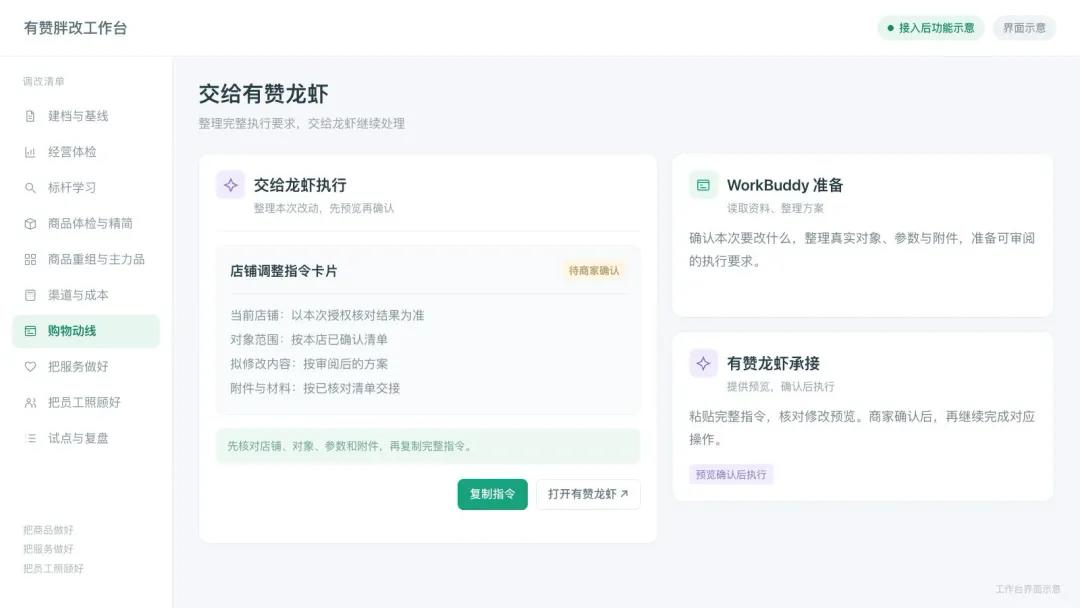
Task: Click the green hint starting with 先核对店铺
Action: coord(428,446)
